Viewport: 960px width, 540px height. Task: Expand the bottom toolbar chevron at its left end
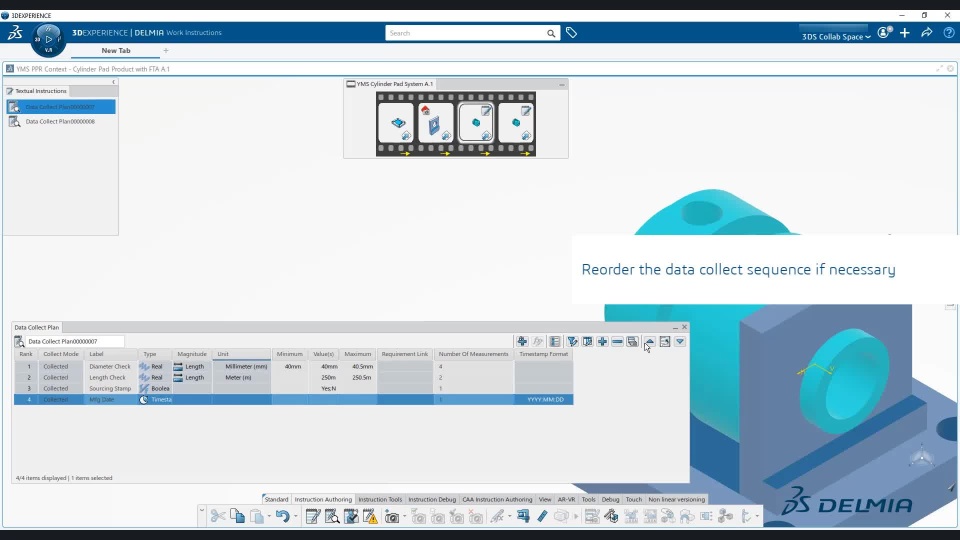[201, 510]
